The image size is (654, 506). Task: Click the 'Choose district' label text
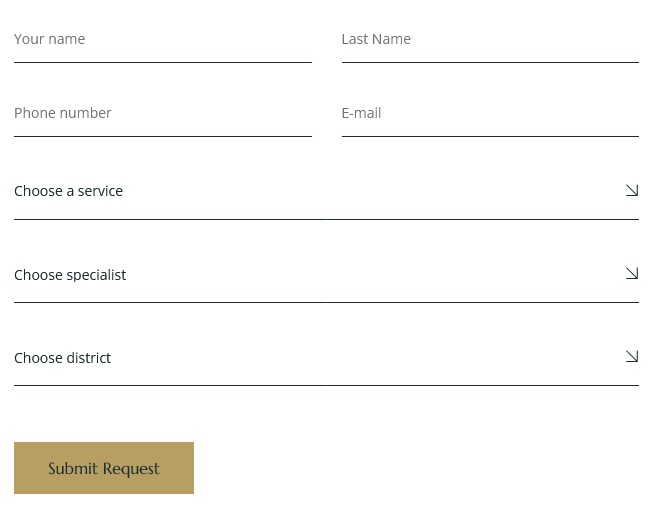point(63,358)
